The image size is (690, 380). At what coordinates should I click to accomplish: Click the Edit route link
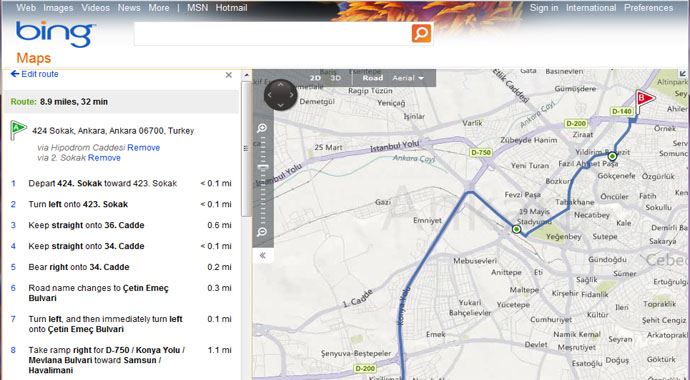(40, 74)
